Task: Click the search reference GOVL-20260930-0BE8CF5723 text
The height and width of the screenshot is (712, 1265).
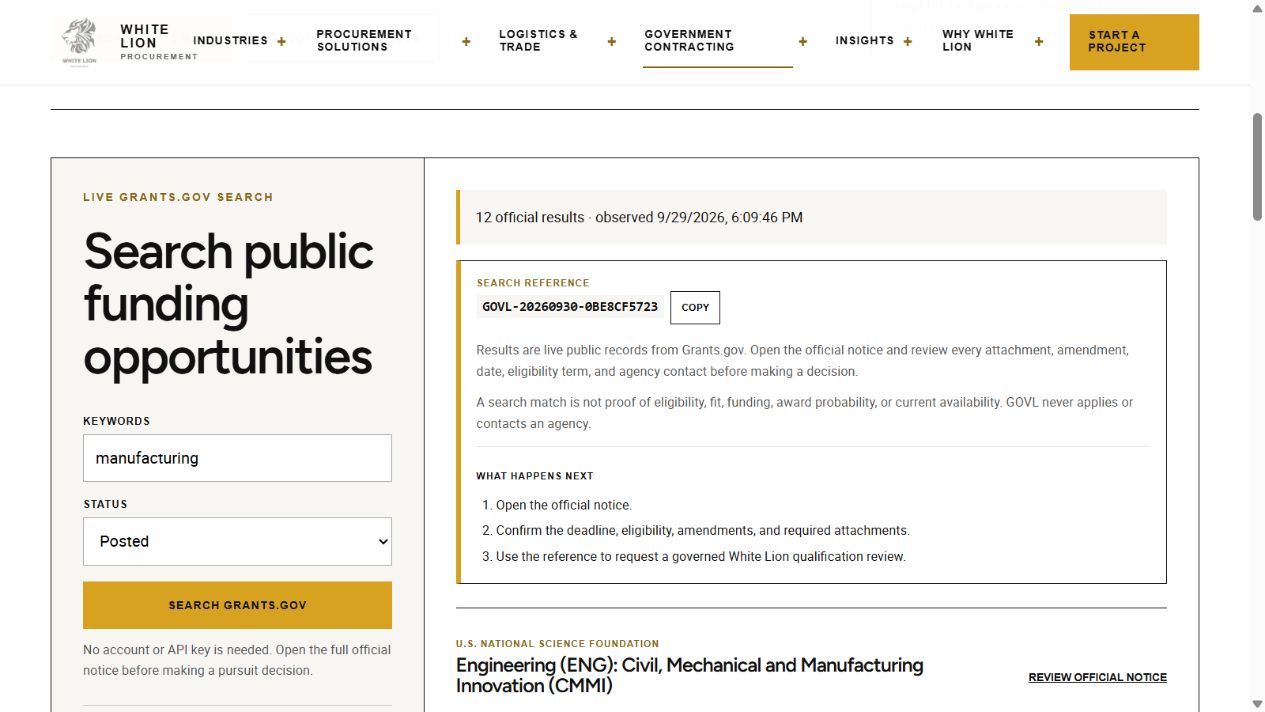Action: [570, 307]
